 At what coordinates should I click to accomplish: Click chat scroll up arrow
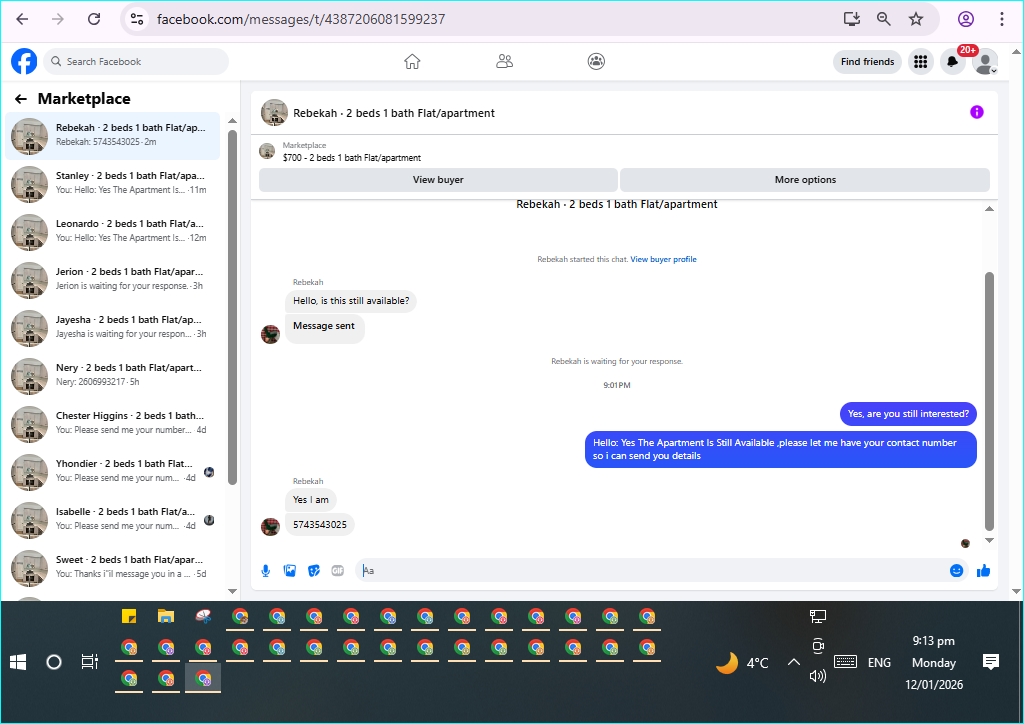pyautogui.click(x=989, y=209)
